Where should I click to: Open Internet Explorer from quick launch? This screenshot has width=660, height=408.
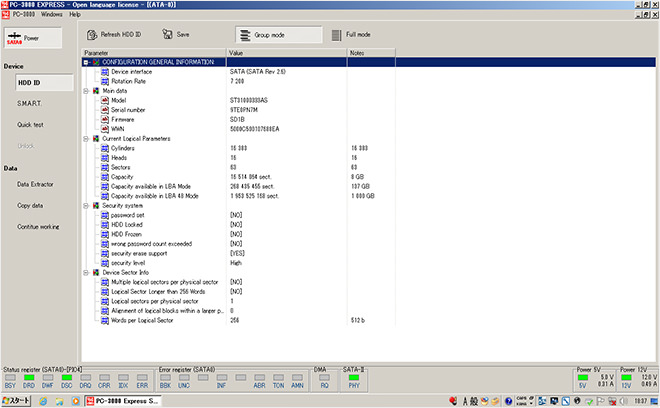[43, 401]
